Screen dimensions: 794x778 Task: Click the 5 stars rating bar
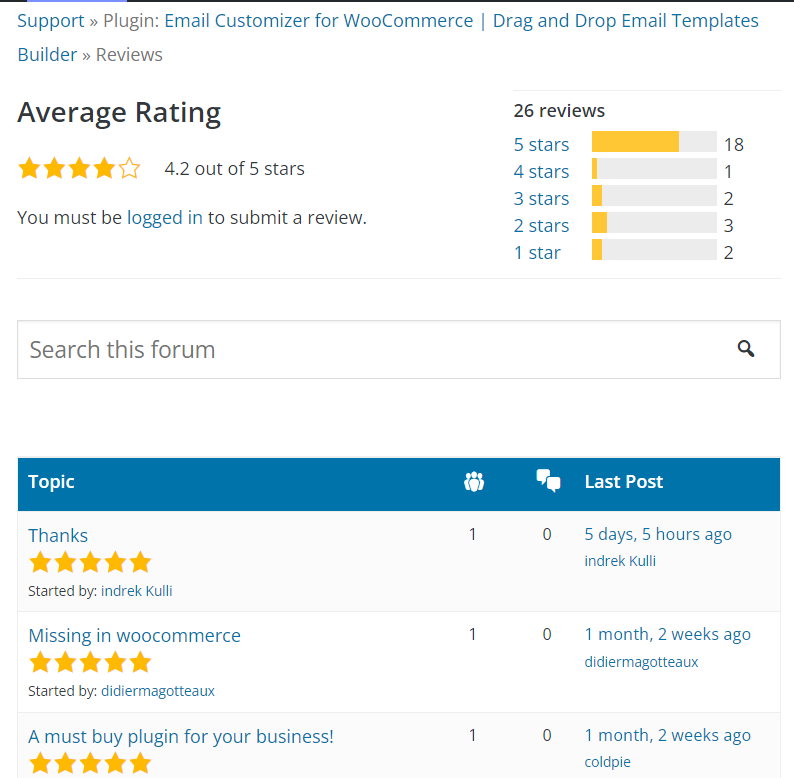point(654,142)
